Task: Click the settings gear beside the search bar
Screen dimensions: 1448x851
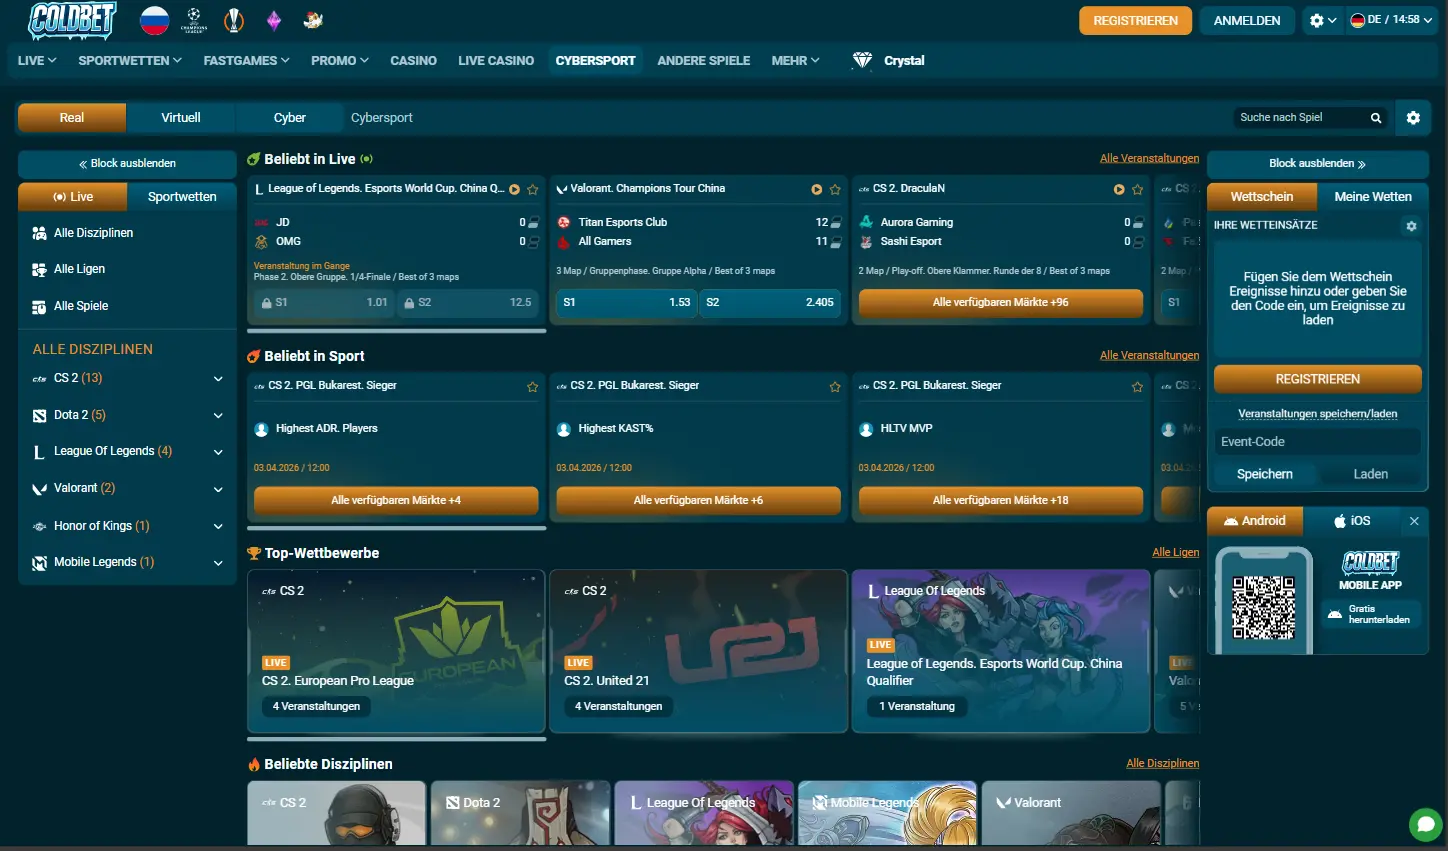Action: tap(1413, 117)
